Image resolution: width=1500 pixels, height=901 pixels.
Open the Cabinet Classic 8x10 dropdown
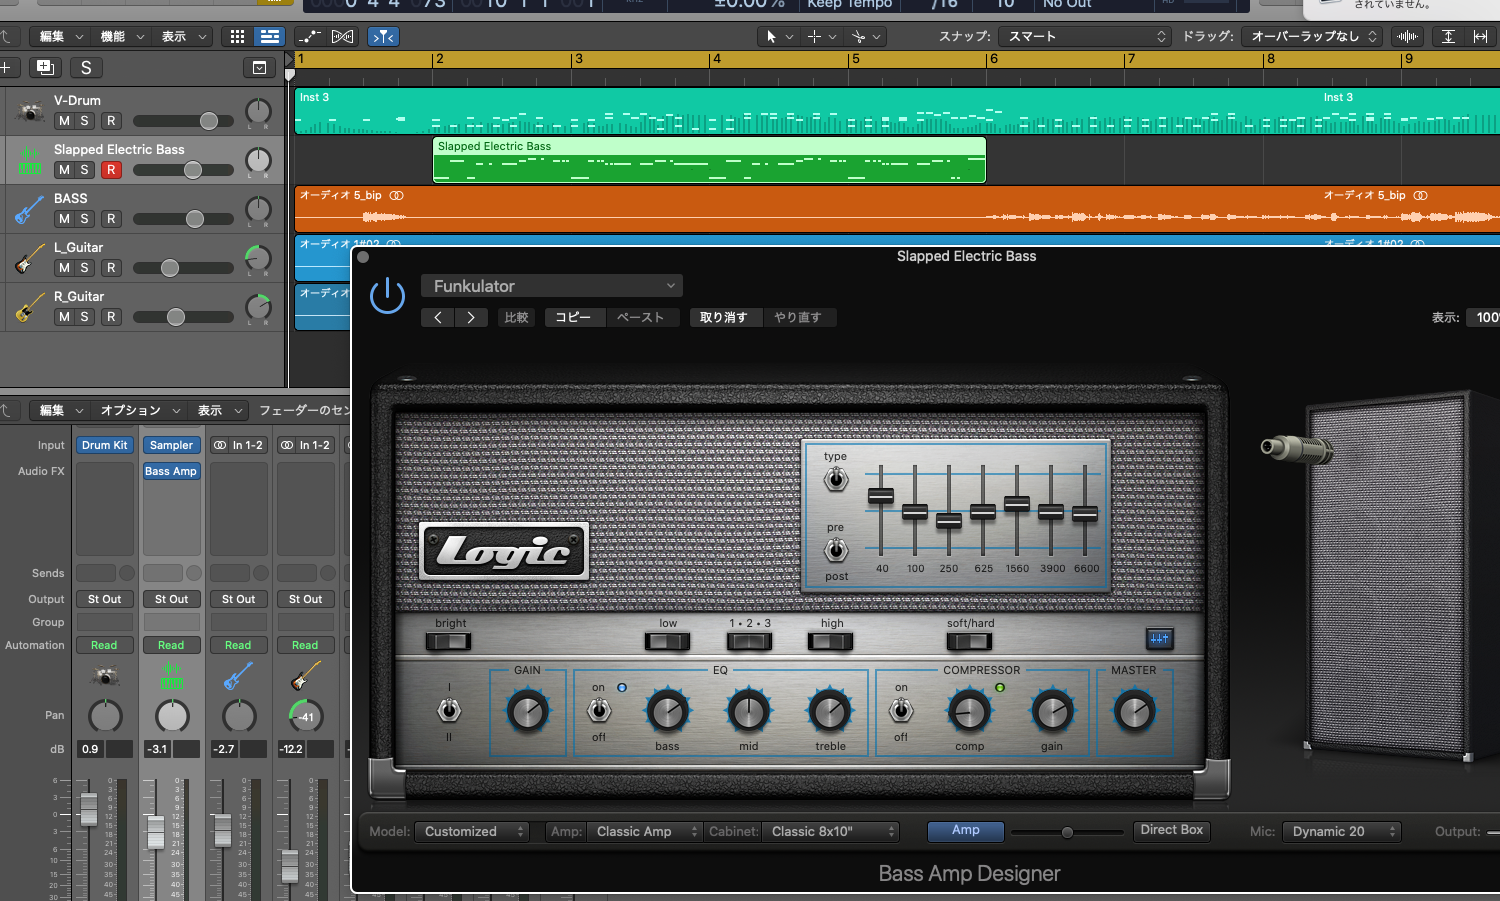coord(831,831)
